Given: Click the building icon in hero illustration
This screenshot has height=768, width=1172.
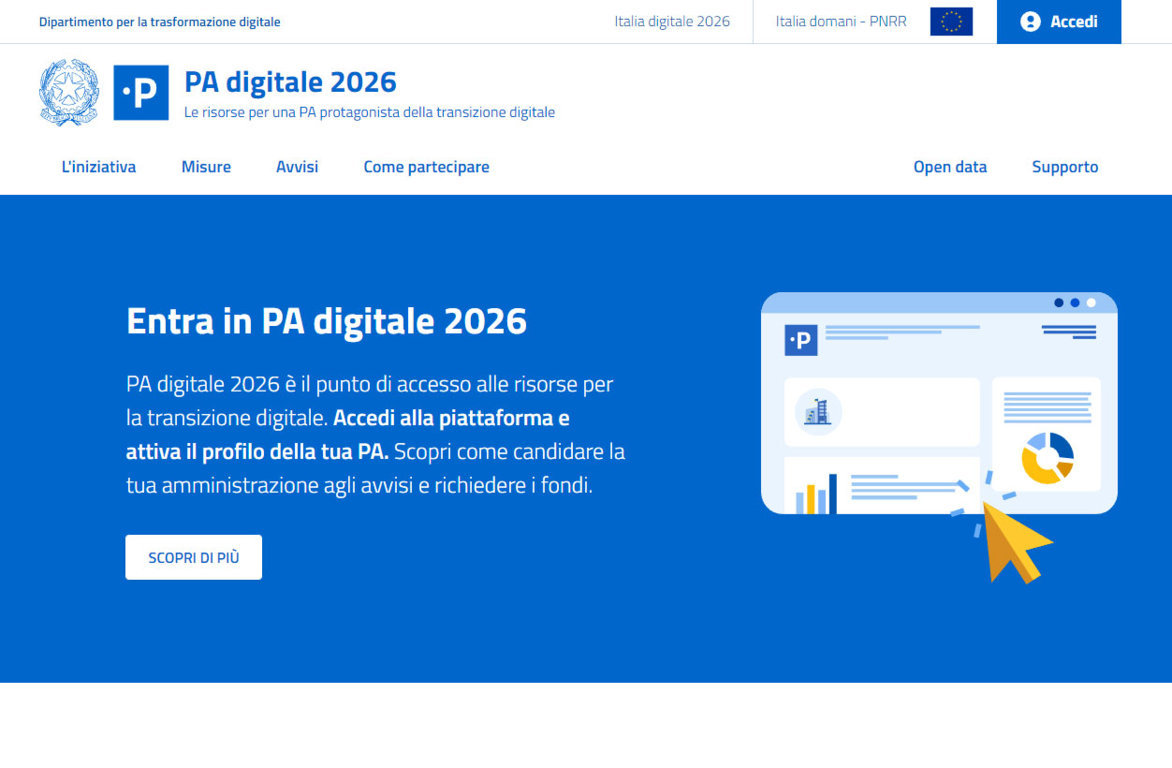Looking at the screenshot, I should [818, 411].
